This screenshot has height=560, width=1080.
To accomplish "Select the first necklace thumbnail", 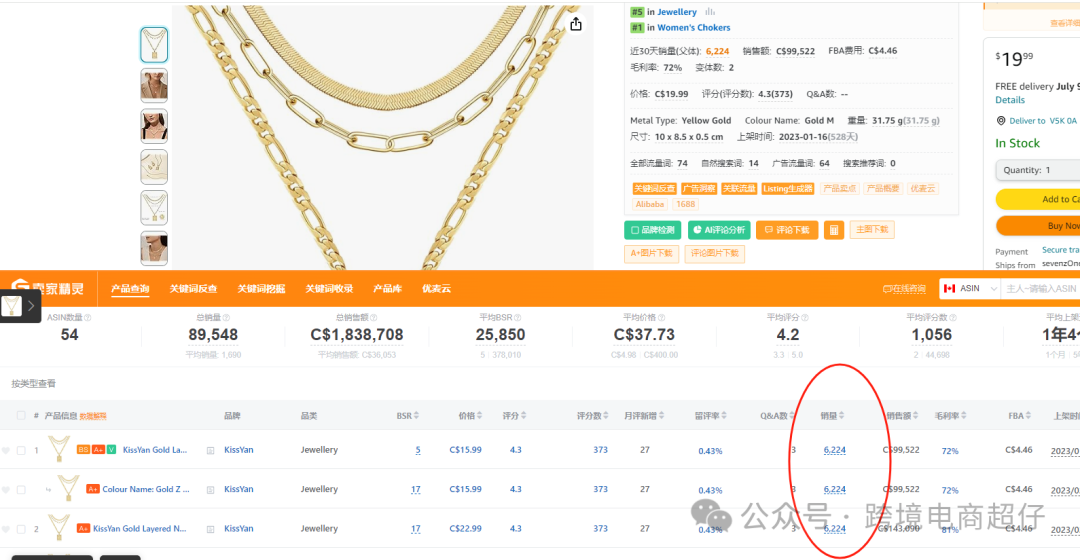I will 154,45.
